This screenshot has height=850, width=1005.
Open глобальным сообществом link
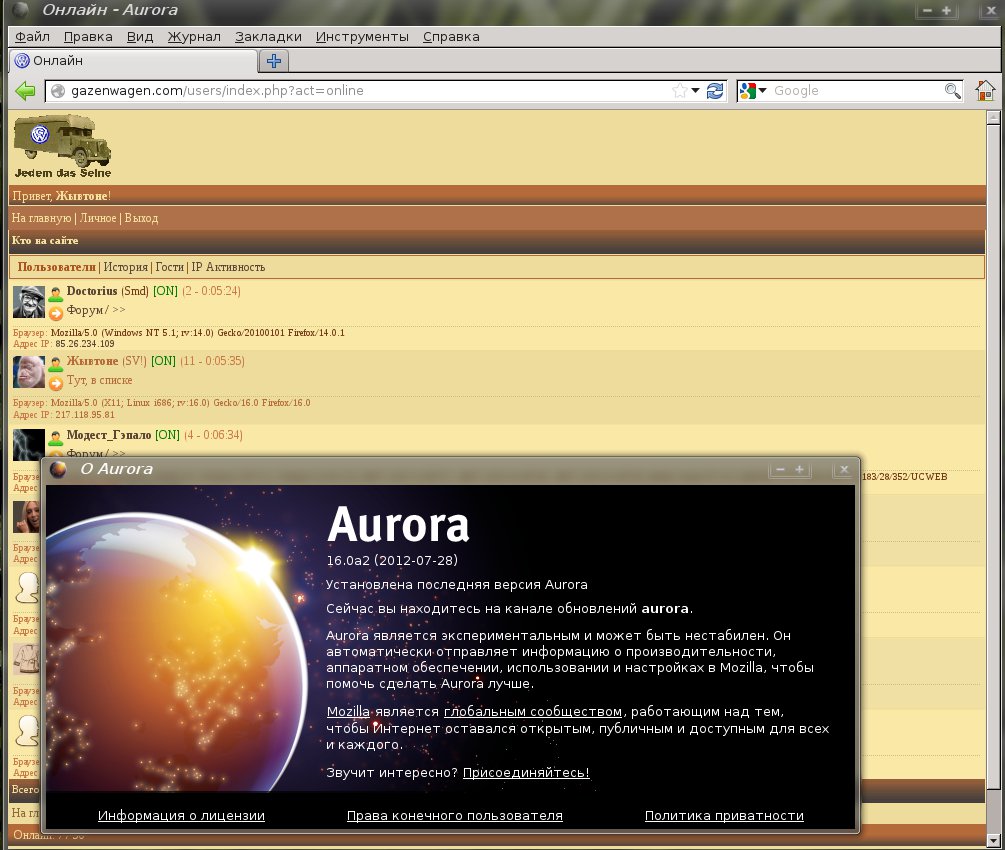pyautogui.click(x=533, y=712)
